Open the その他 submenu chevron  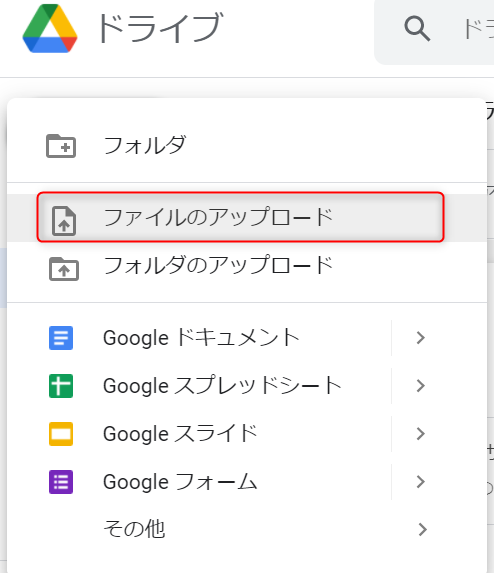pyautogui.click(x=422, y=529)
